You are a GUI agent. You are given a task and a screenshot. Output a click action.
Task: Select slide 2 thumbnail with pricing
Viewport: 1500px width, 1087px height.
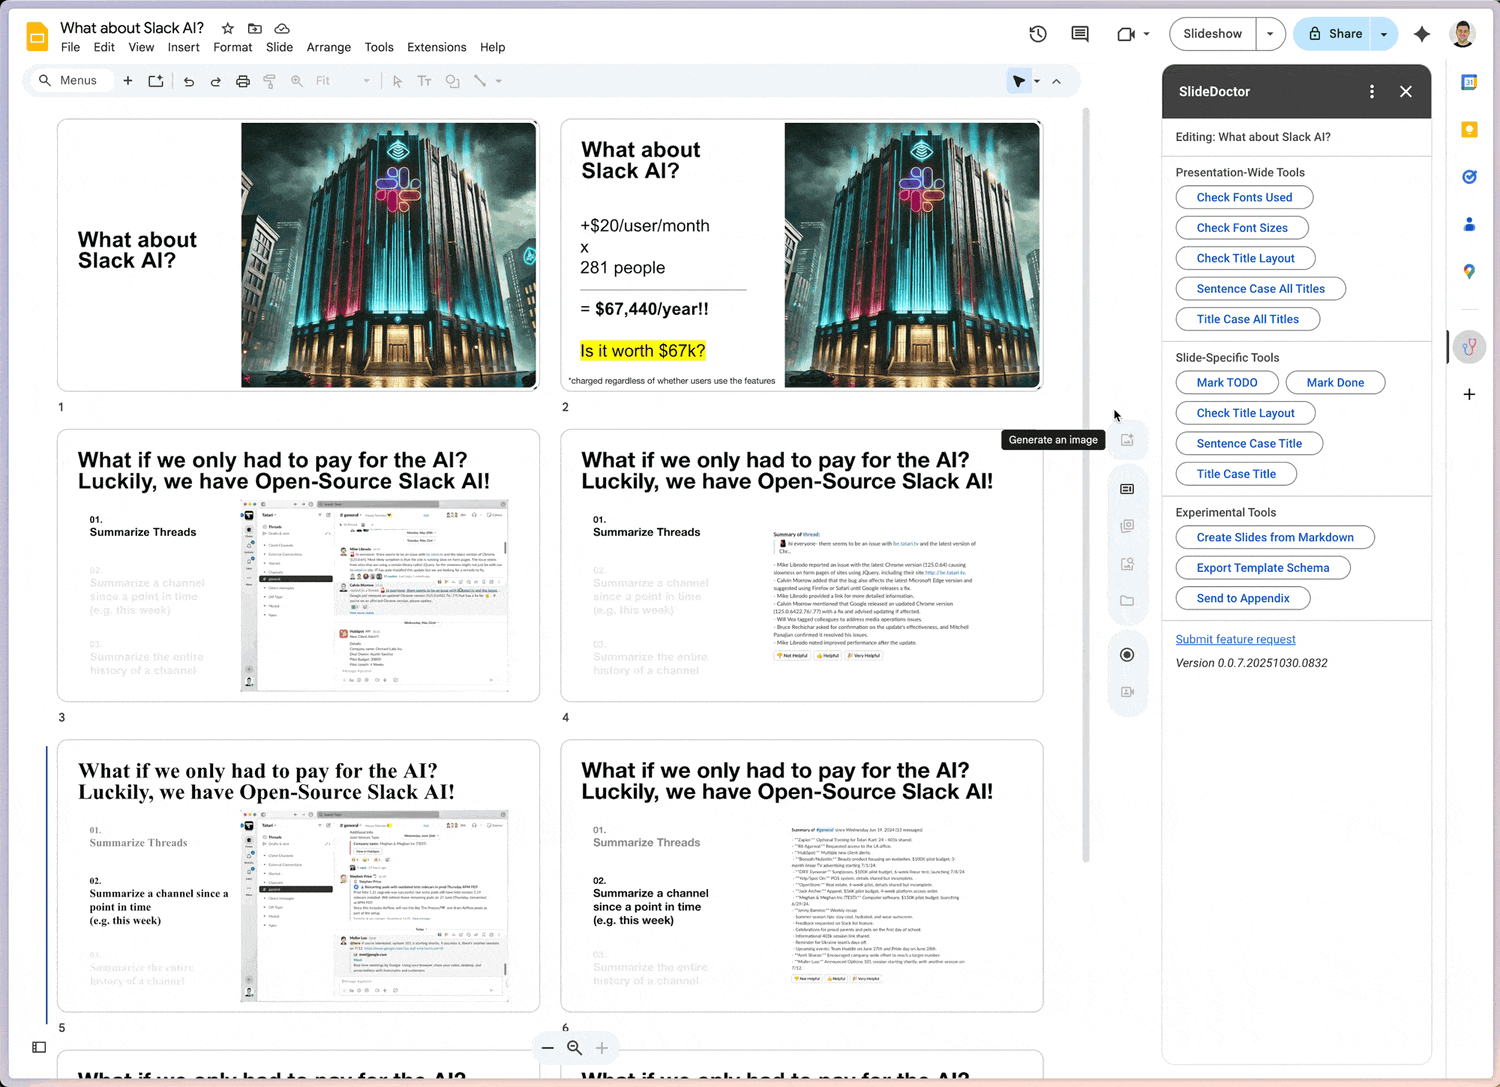[x=801, y=255]
